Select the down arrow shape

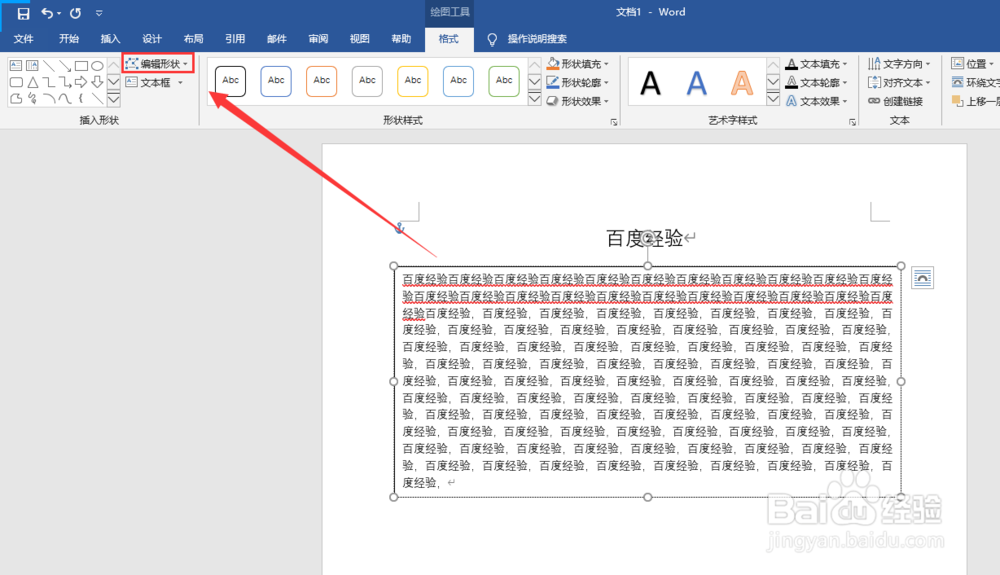97,82
